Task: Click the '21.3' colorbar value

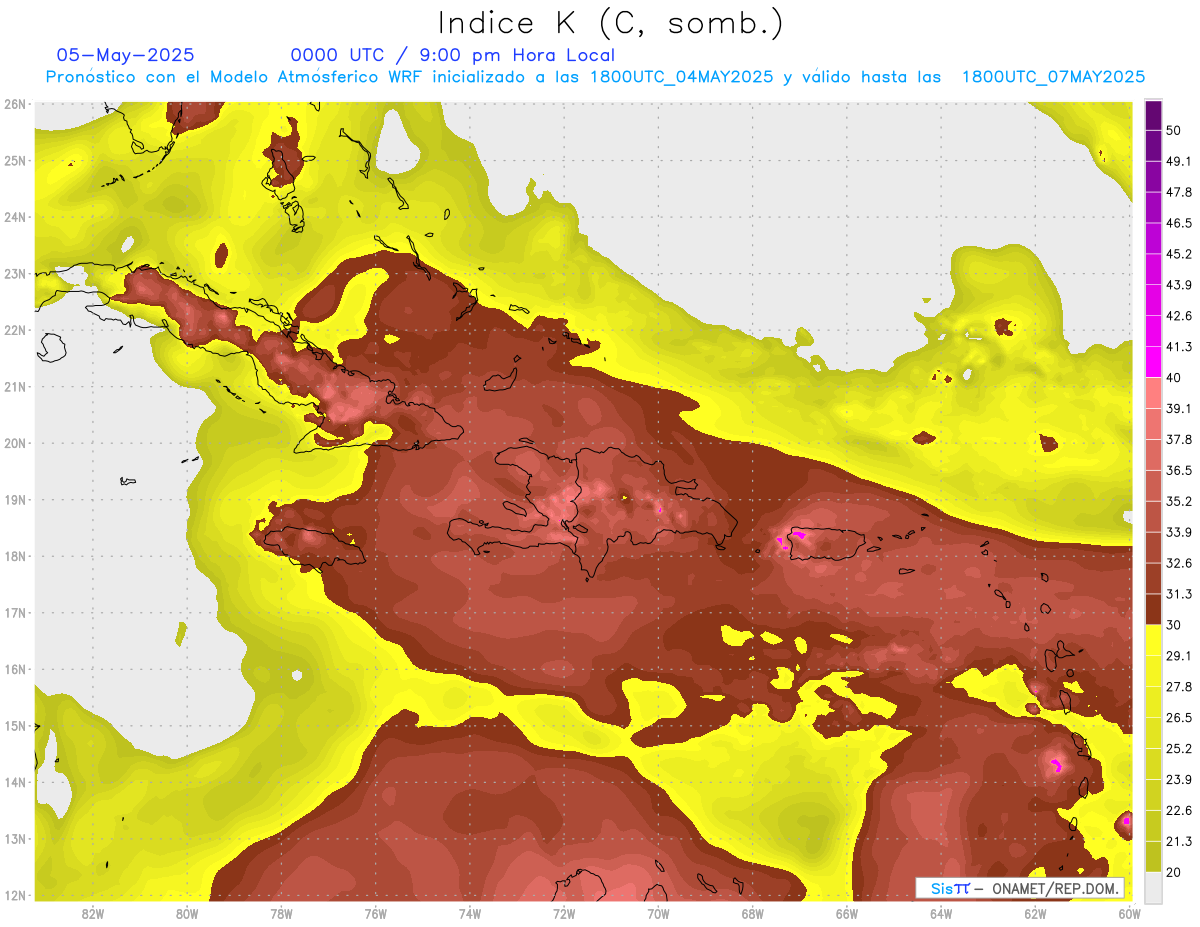Action: point(1179,841)
